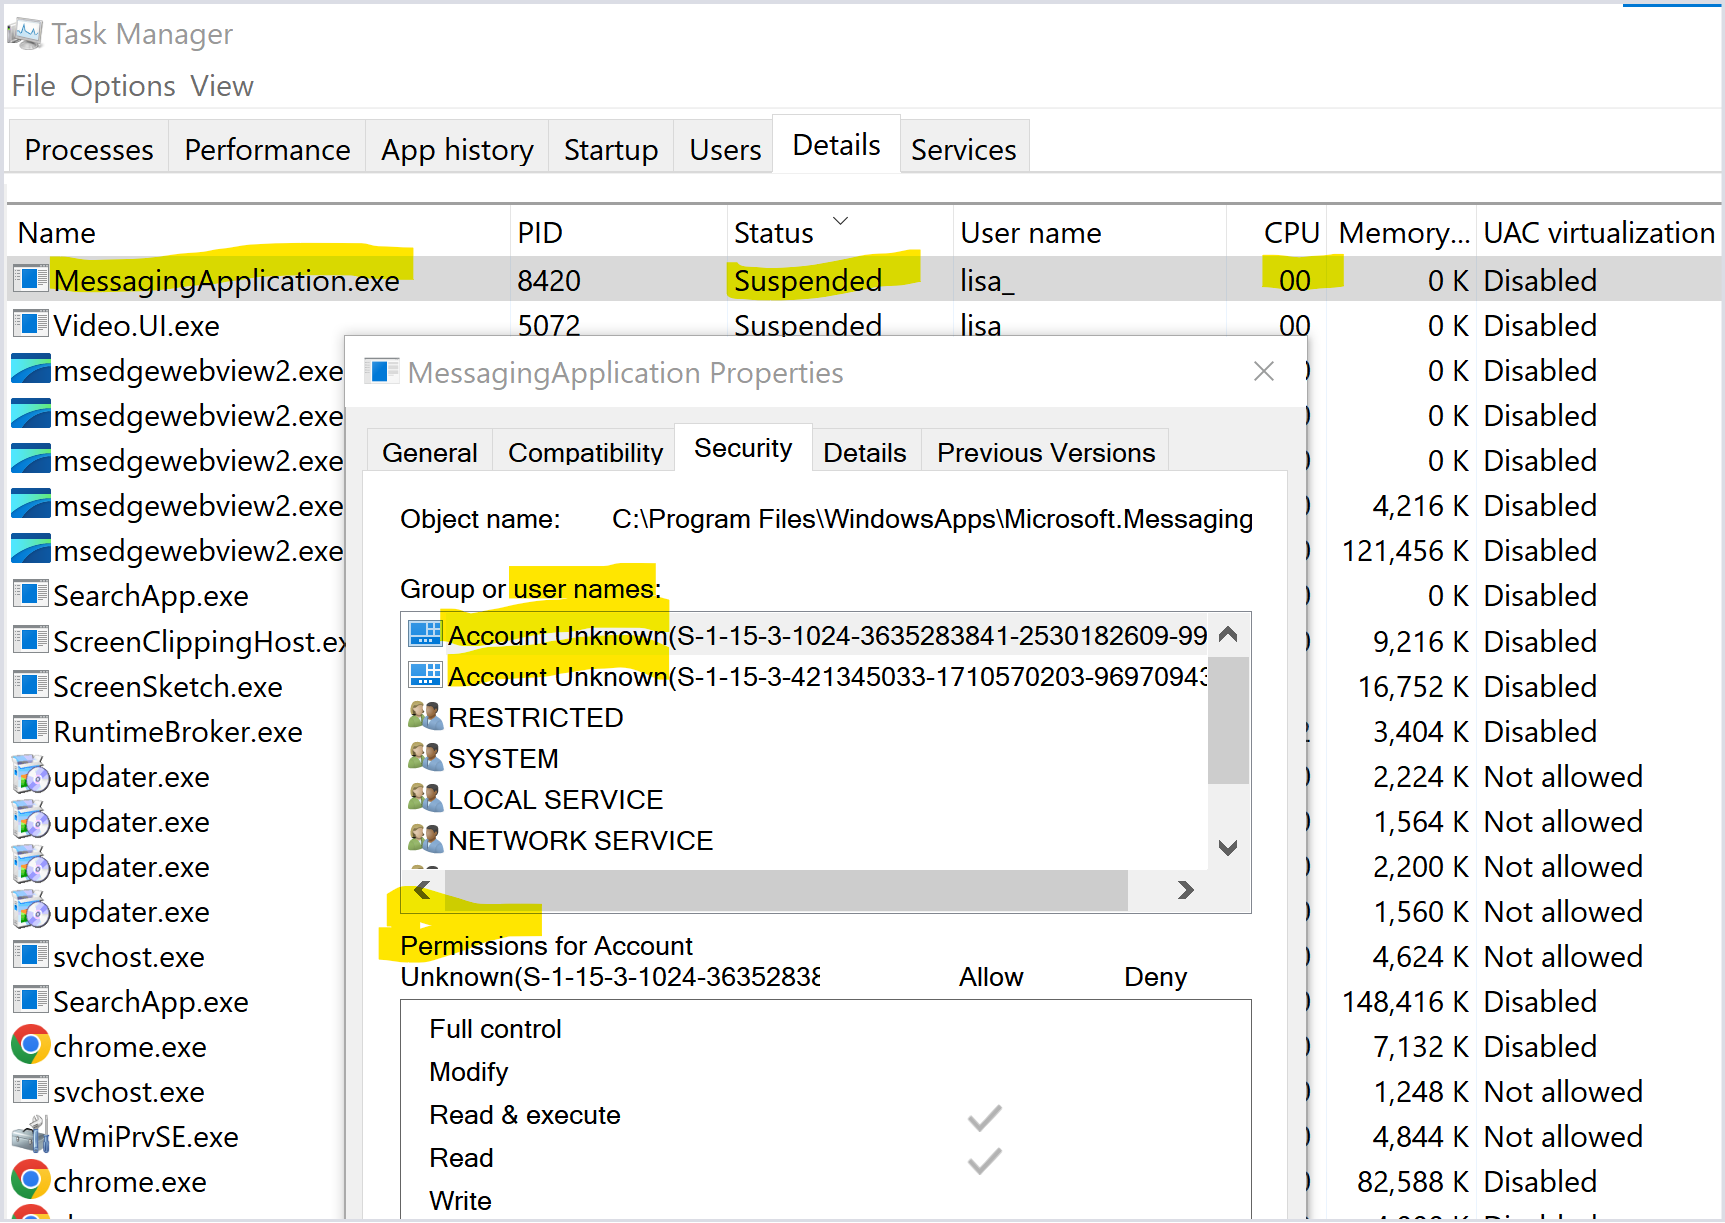Close the MessagingApplication Properties dialog
Screen dimensions: 1725x1223
coord(1264,371)
